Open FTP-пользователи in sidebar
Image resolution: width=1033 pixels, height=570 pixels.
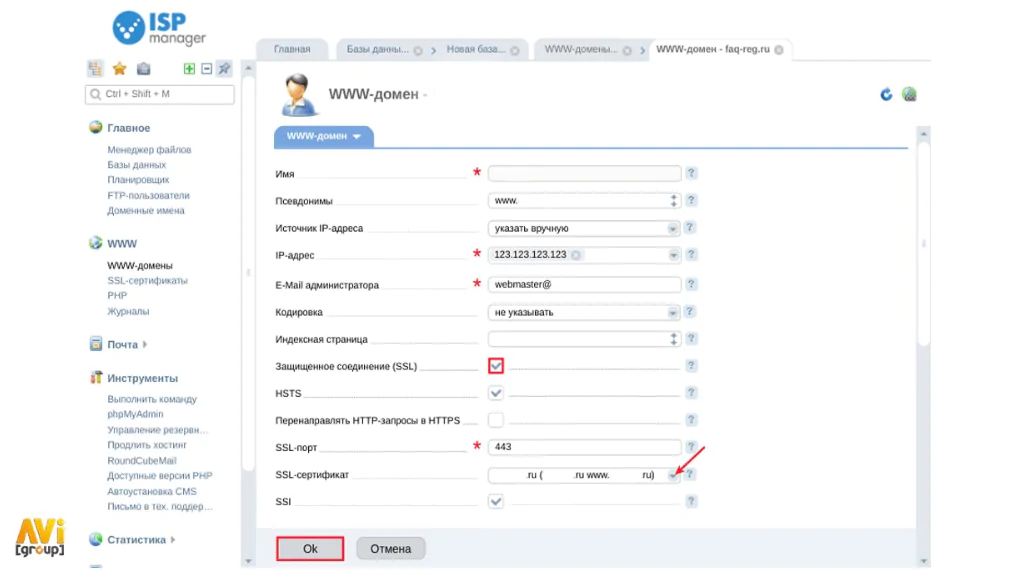(148, 195)
